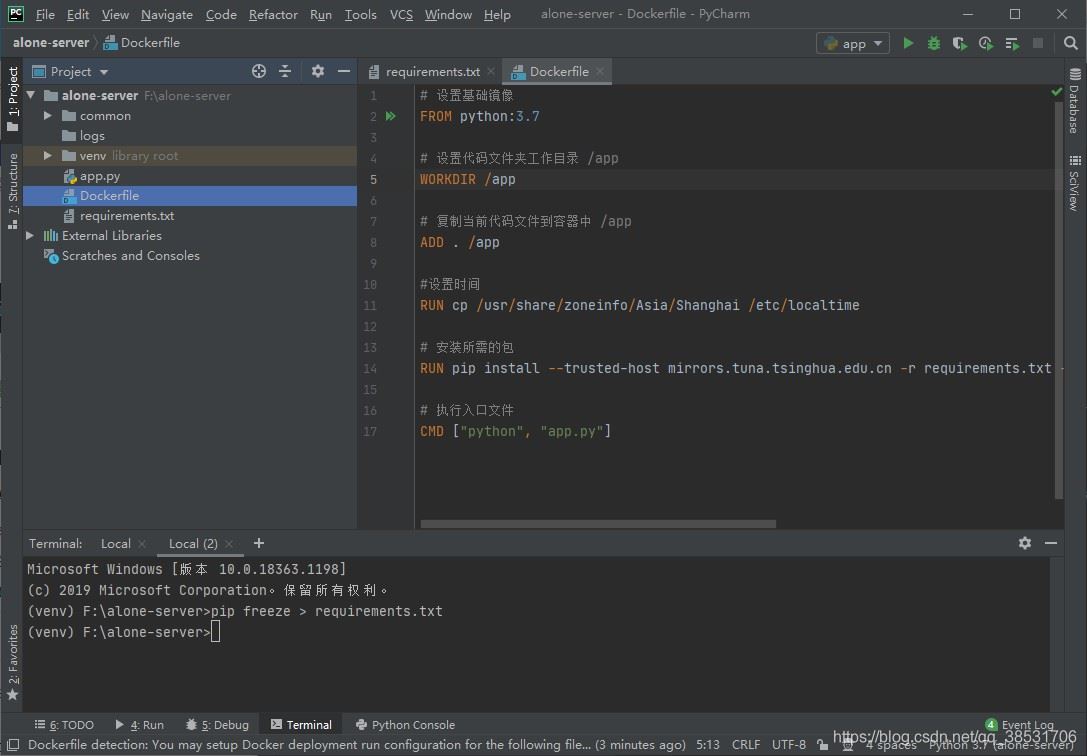Switch to the requirements.txt editor tab
1087x756 pixels.
(432, 71)
